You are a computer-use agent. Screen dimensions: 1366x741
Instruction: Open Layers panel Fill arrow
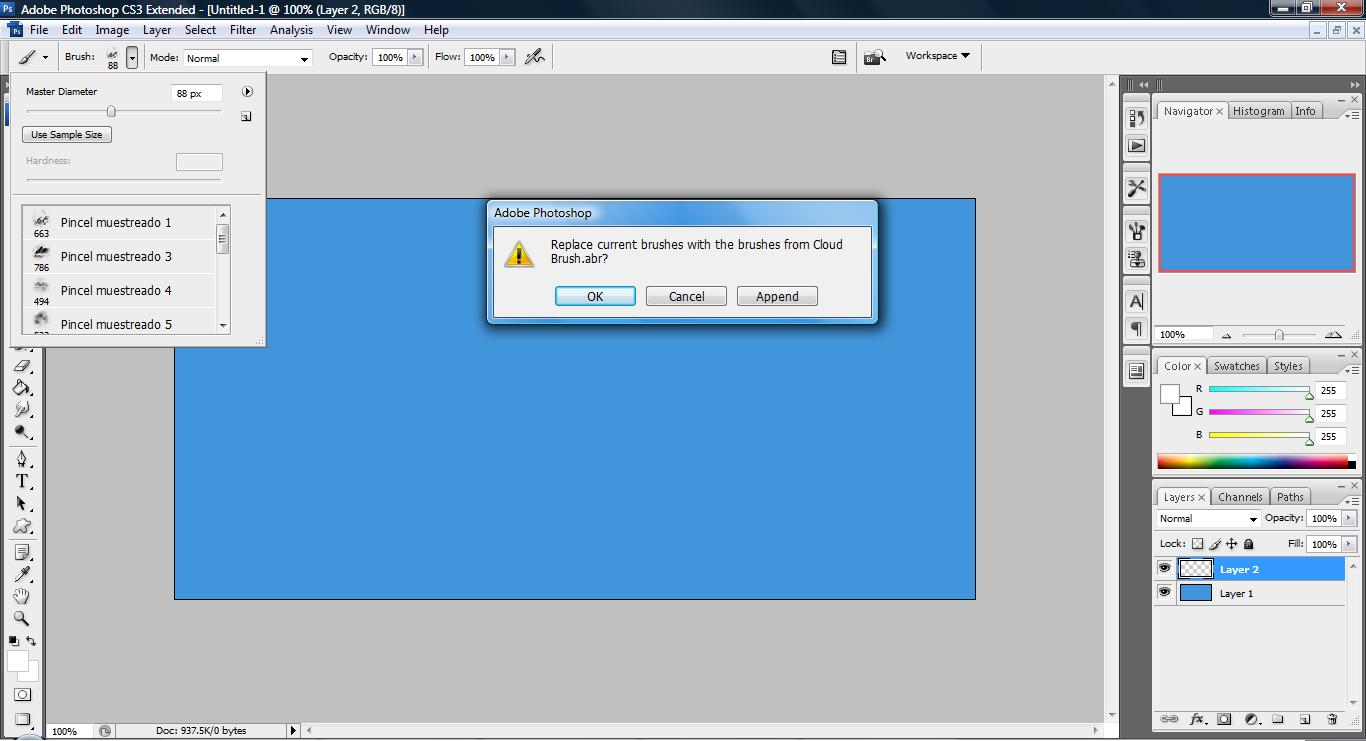pos(1348,544)
